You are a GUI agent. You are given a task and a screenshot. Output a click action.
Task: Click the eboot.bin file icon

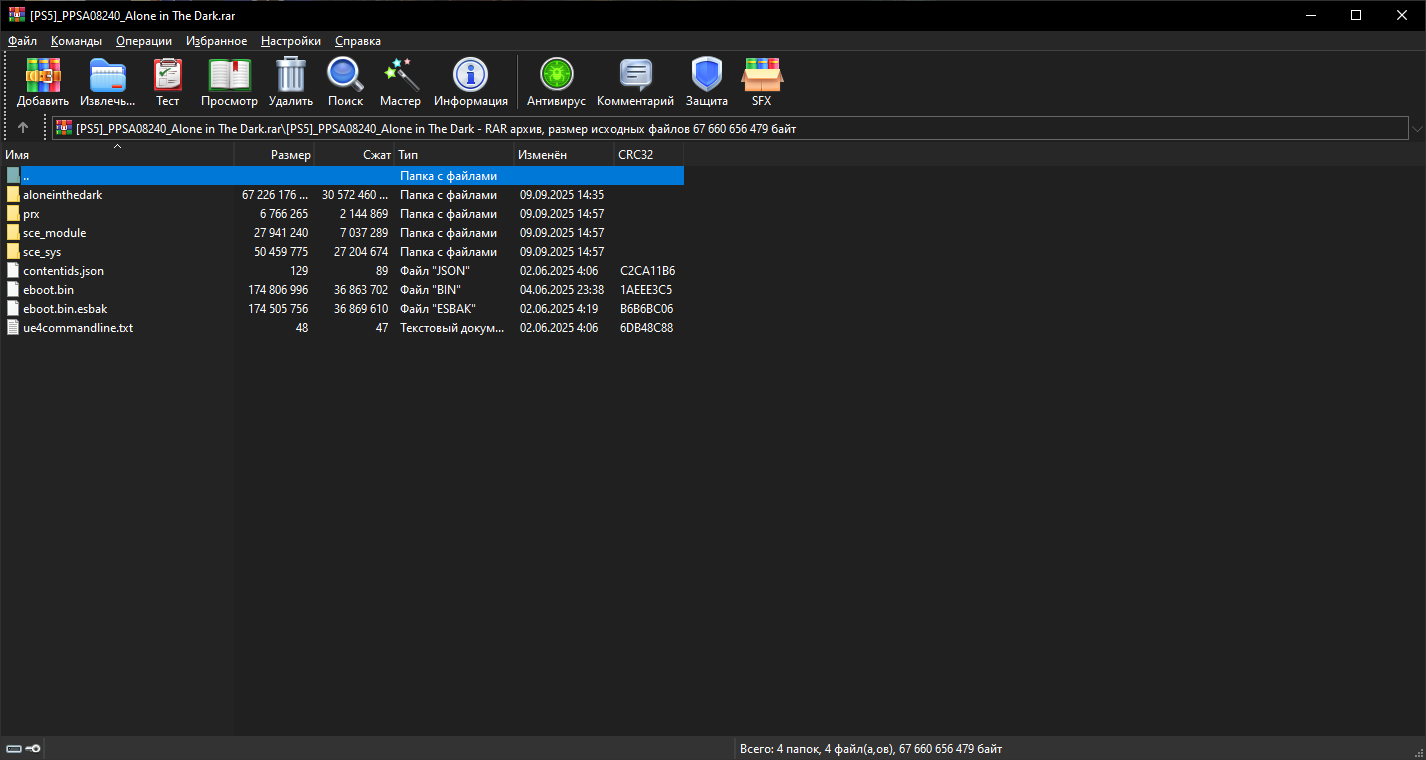click(x=13, y=290)
